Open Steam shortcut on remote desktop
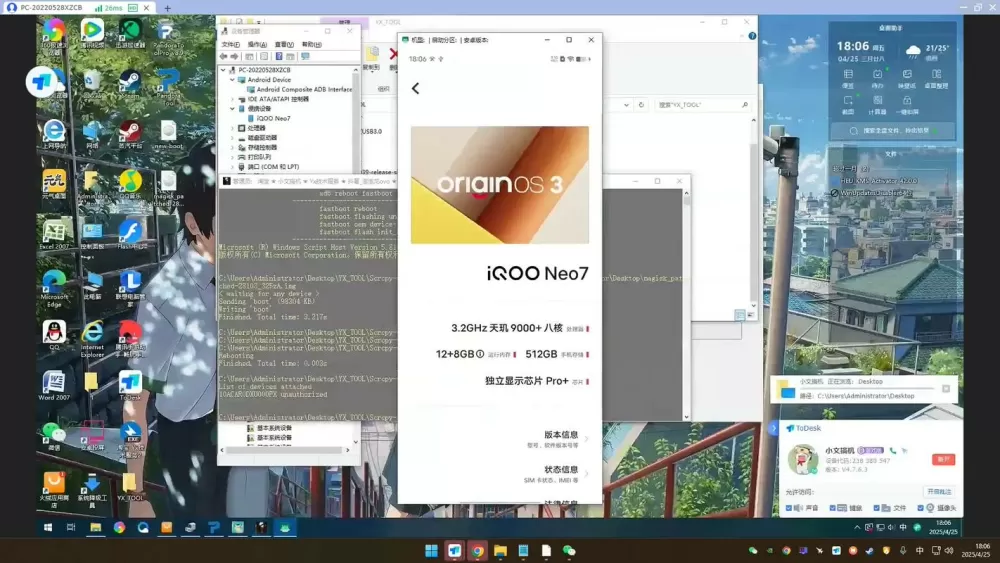The image size is (1000, 563). [130, 85]
